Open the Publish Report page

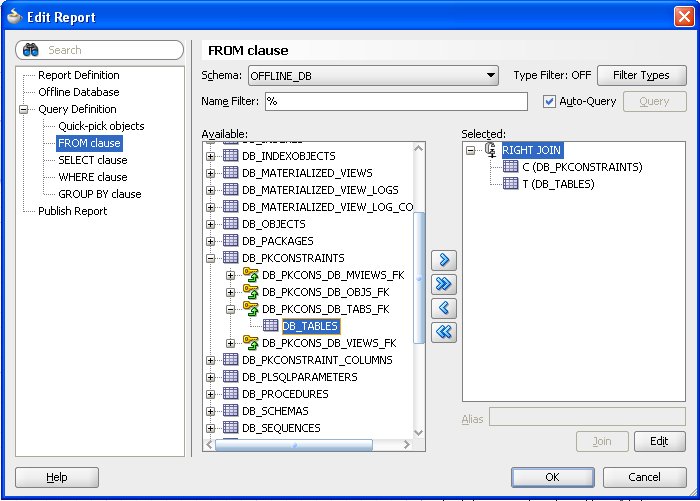73,211
